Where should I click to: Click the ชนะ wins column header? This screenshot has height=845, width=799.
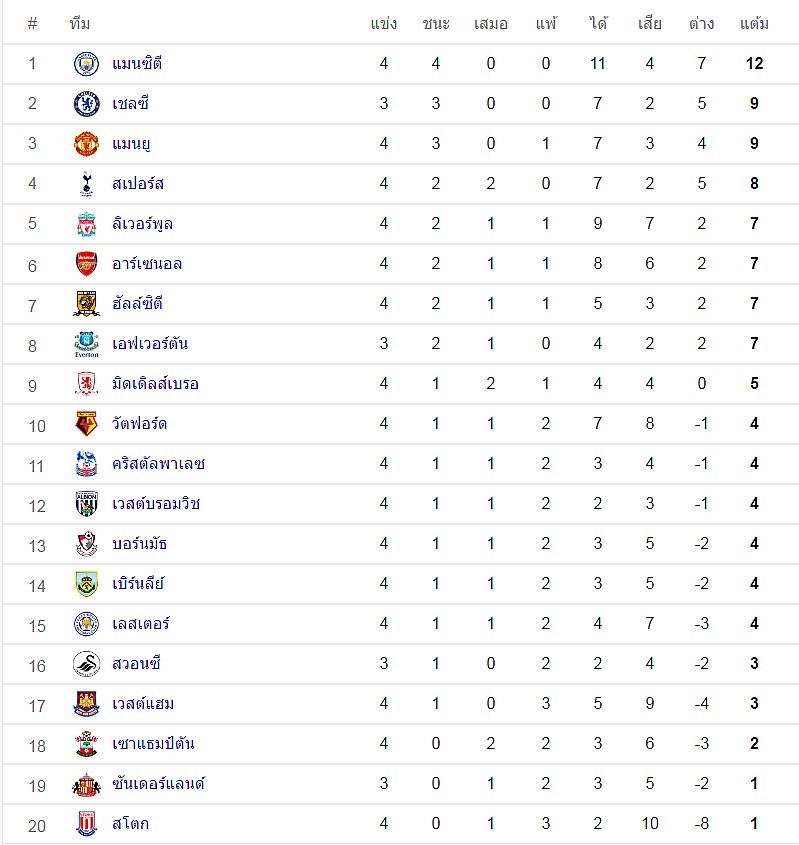436,24
